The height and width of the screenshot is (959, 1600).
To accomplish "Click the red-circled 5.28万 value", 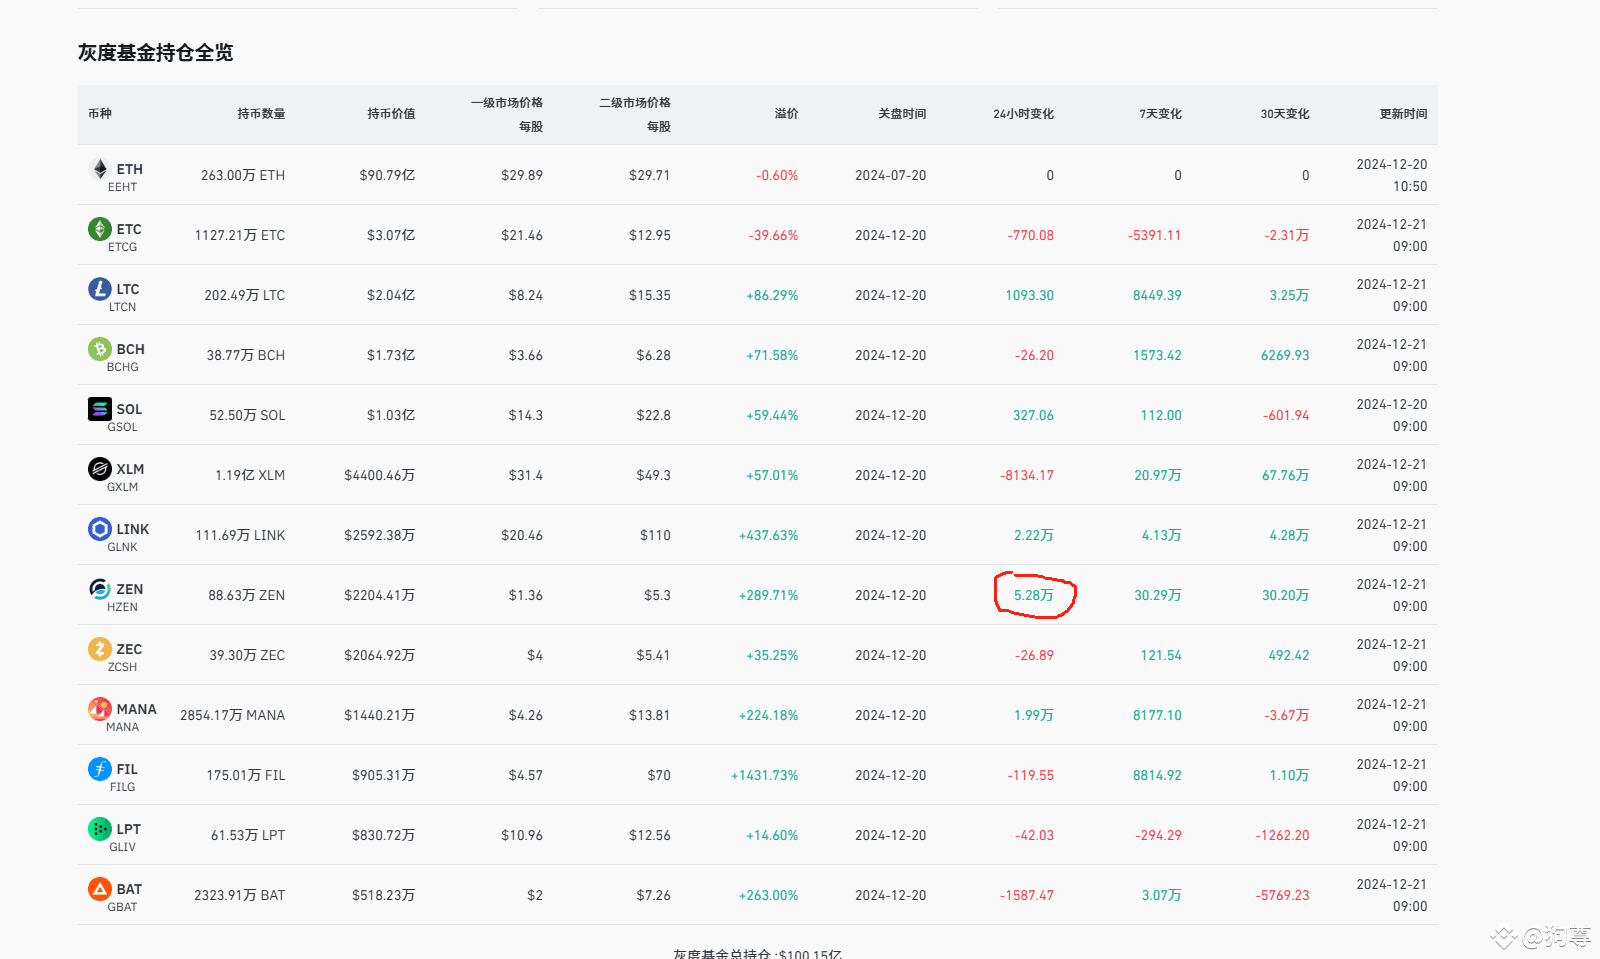I will click(x=1032, y=594).
